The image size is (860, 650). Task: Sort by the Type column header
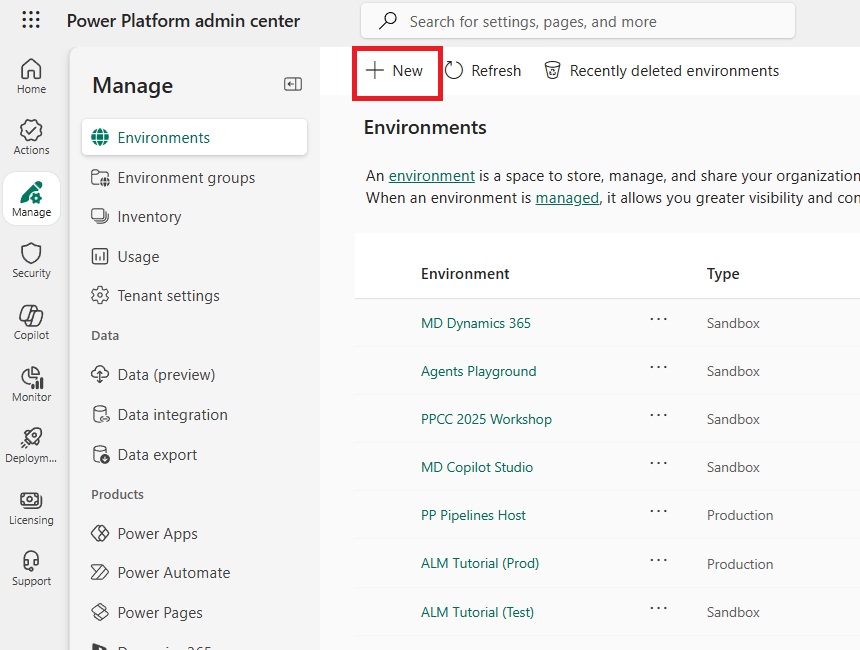coord(723,274)
